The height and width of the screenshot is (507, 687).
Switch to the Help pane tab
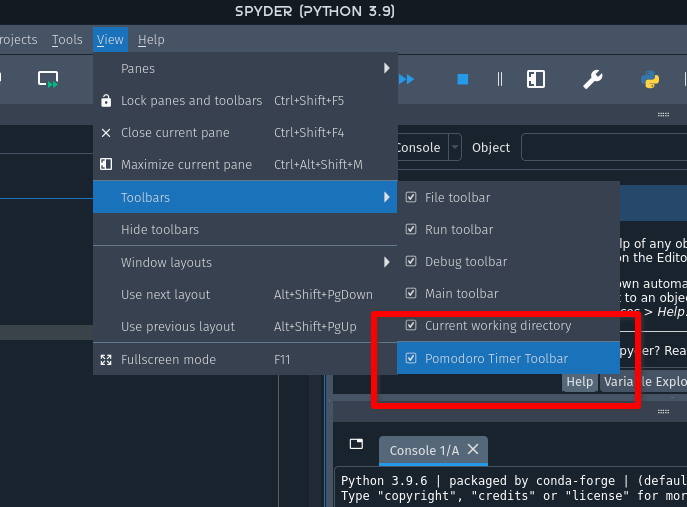[580, 382]
